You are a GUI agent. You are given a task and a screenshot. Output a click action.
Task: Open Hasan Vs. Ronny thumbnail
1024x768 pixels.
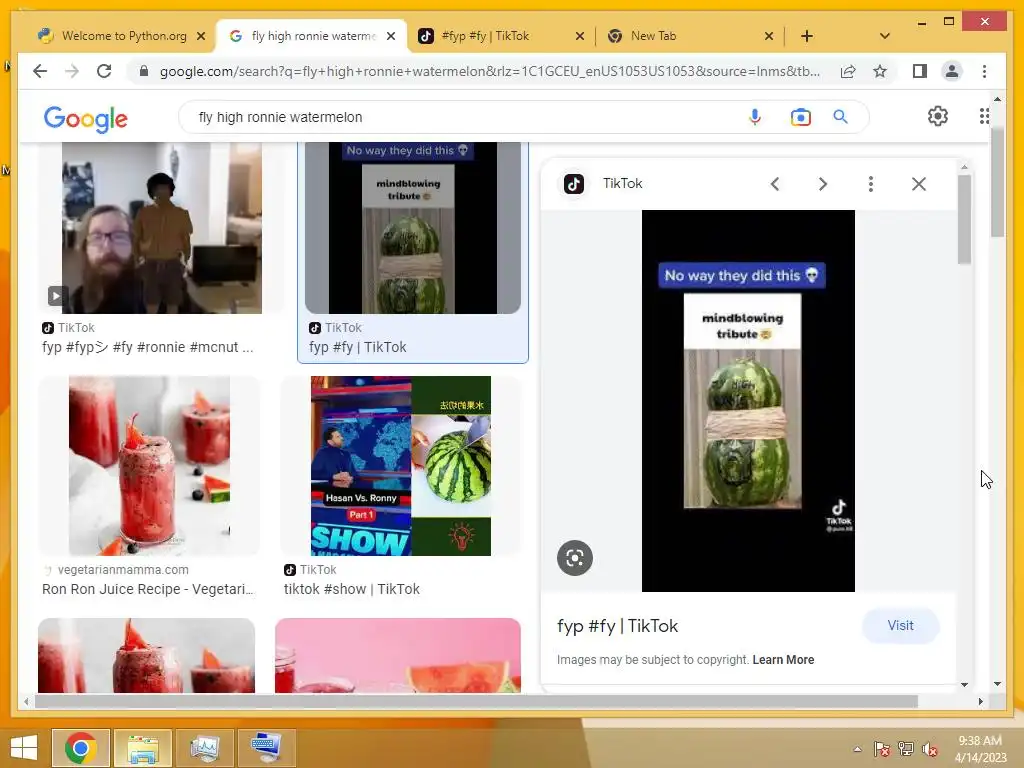(401, 466)
